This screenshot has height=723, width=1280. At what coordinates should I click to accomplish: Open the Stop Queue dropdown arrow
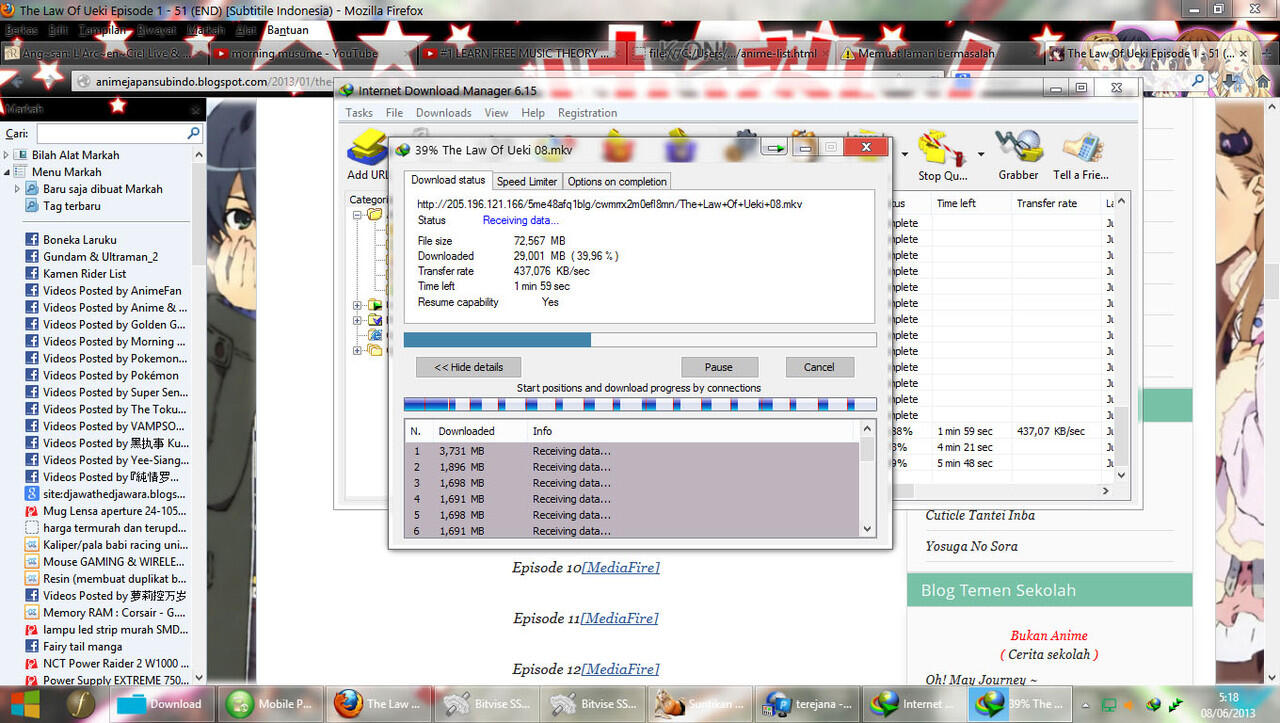click(981, 154)
